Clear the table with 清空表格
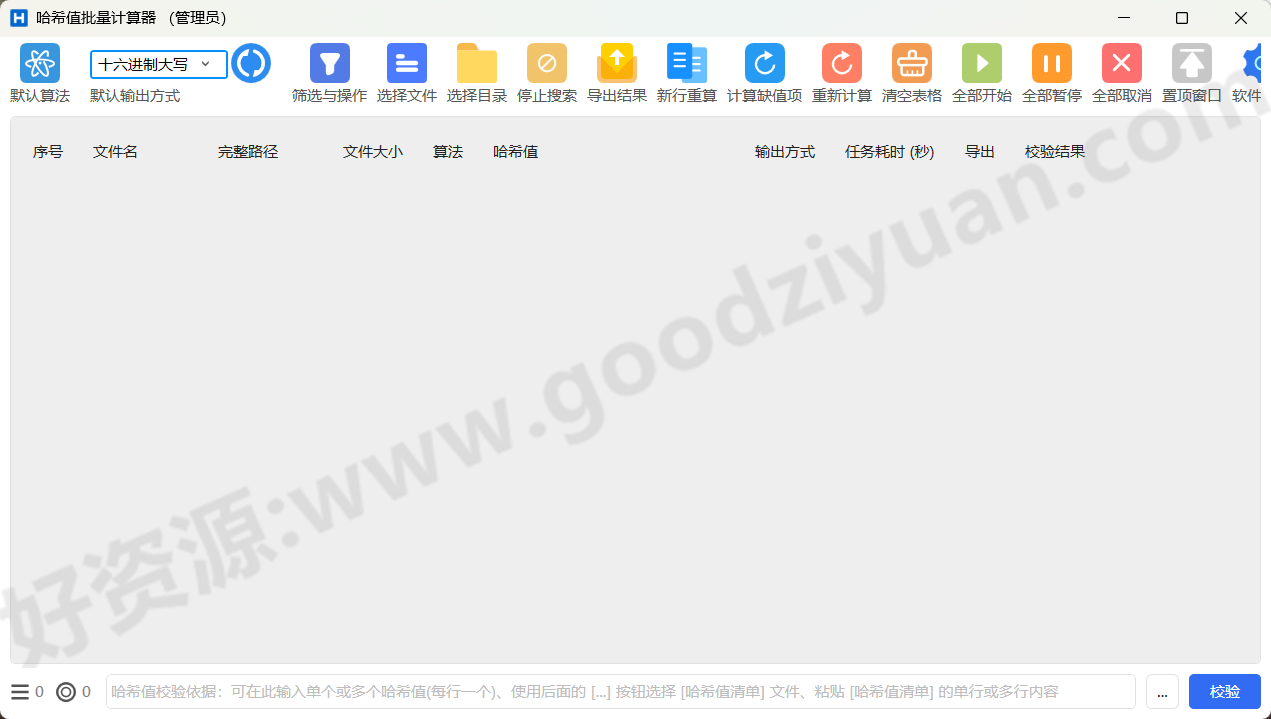The width and height of the screenshot is (1271, 719). click(x=911, y=63)
